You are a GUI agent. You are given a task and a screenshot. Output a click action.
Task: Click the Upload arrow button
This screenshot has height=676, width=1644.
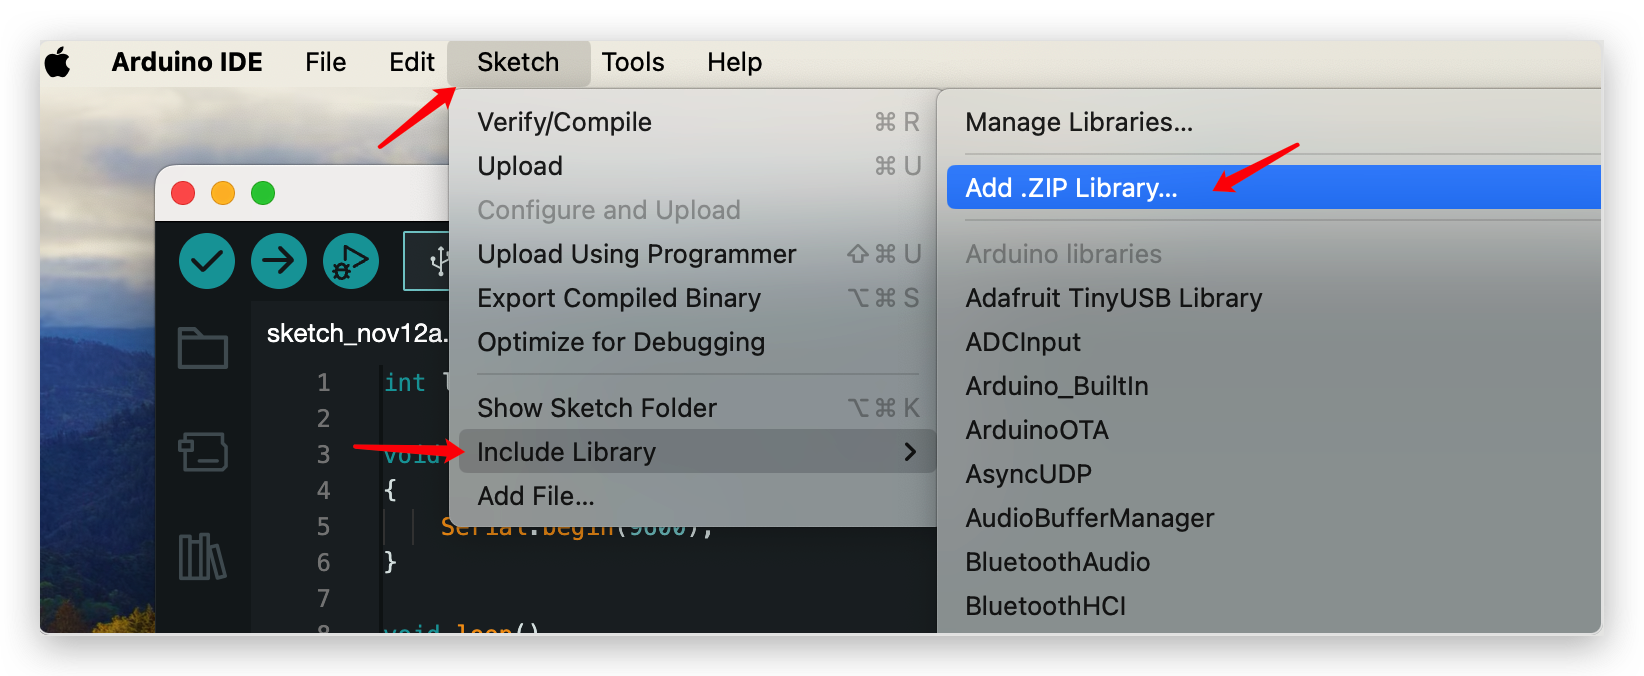coord(279,261)
